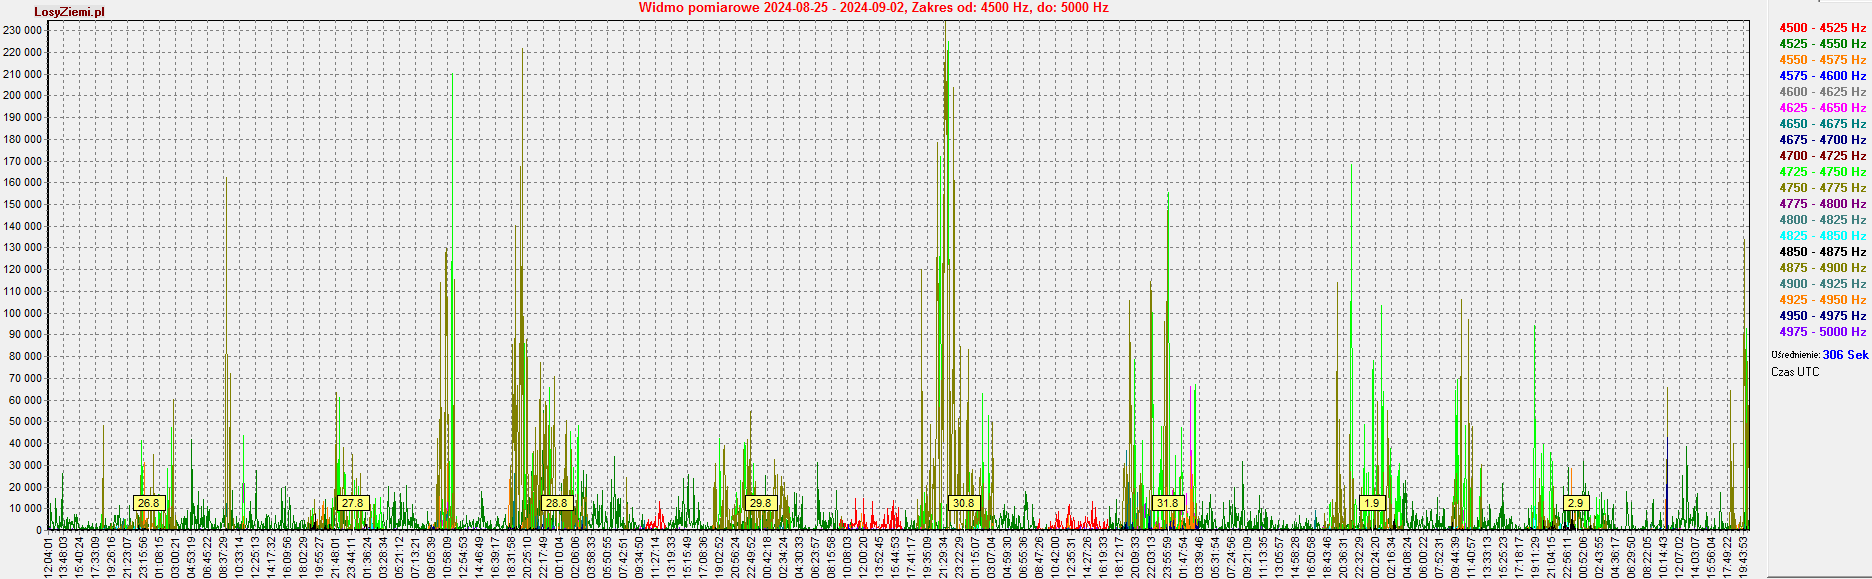Click the 29.8 yellow date label
The width and height of the screenshot is (1872, 579).
(760, 503)
